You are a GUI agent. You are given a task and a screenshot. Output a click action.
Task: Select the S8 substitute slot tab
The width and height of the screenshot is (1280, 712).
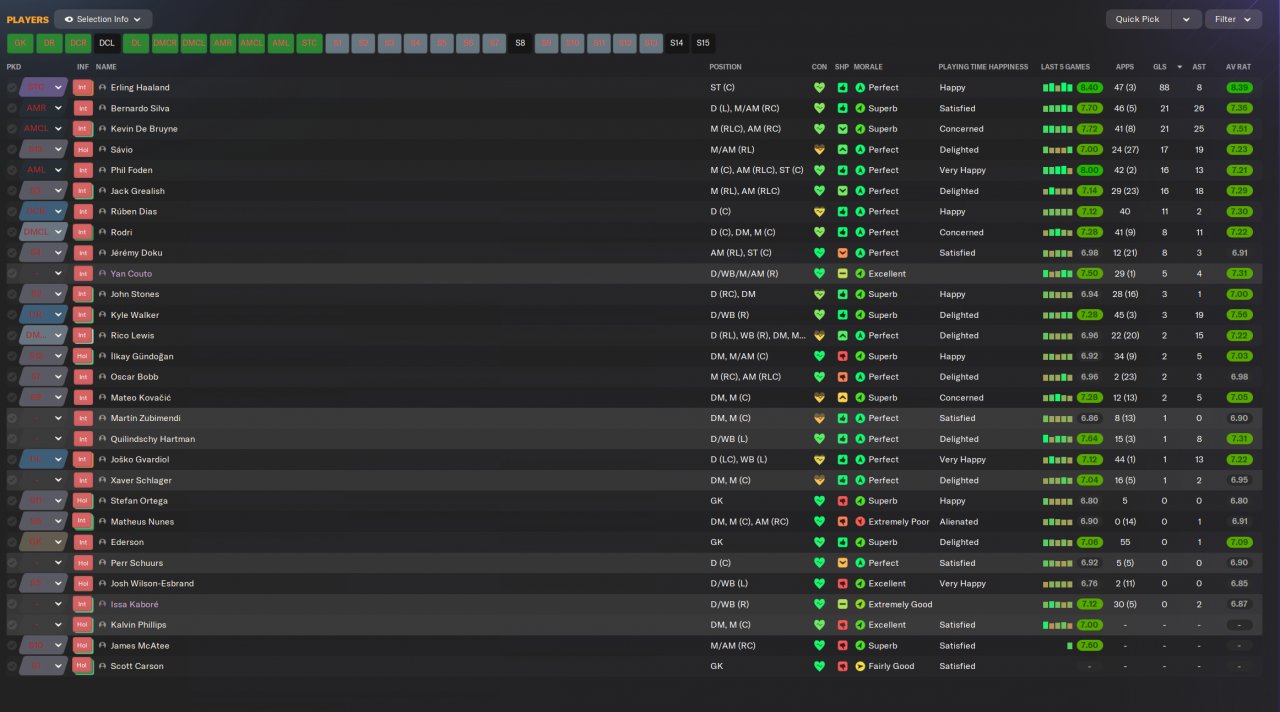520,43
